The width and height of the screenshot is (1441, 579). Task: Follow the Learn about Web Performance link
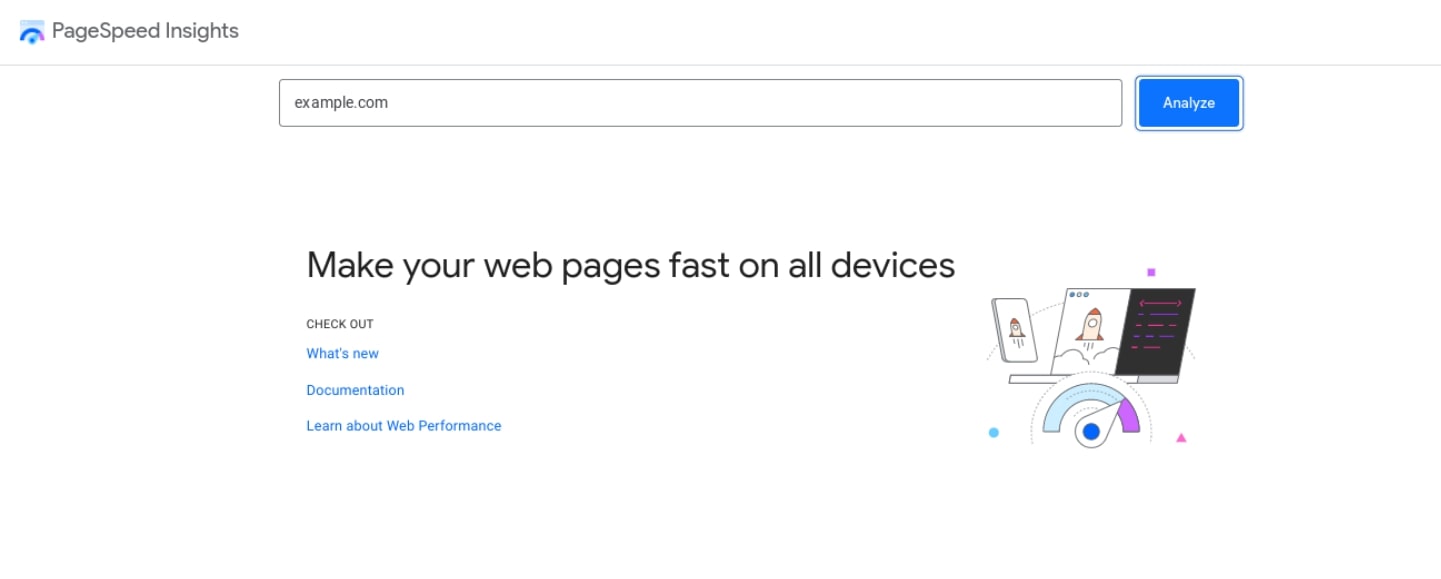point(403,426)
